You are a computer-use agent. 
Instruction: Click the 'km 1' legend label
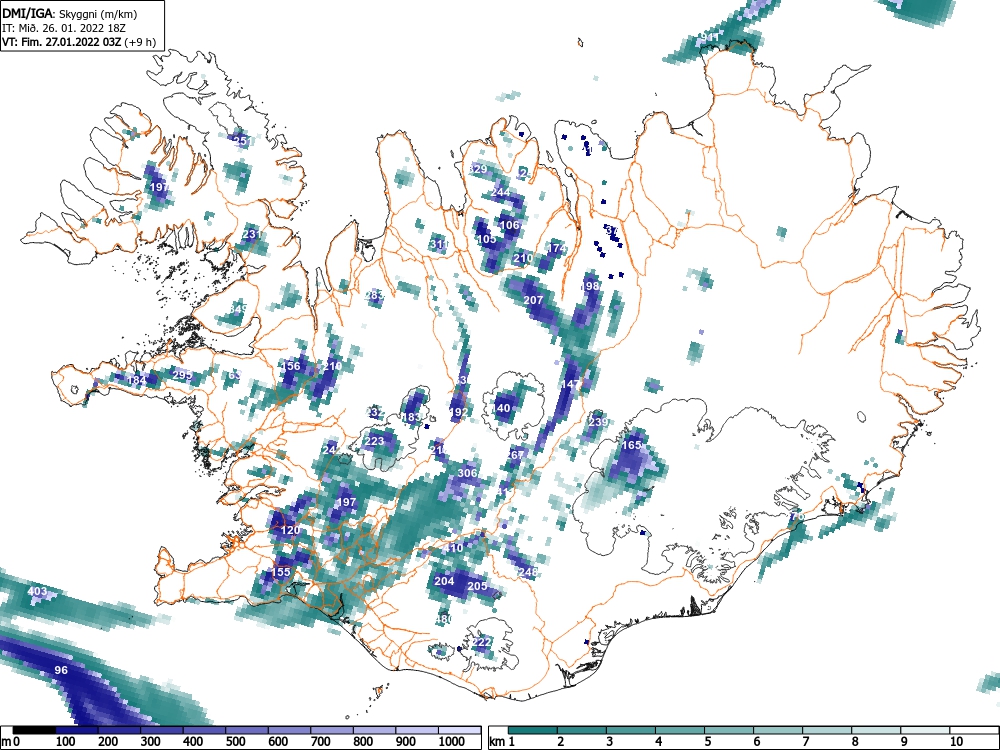(502, 741)
